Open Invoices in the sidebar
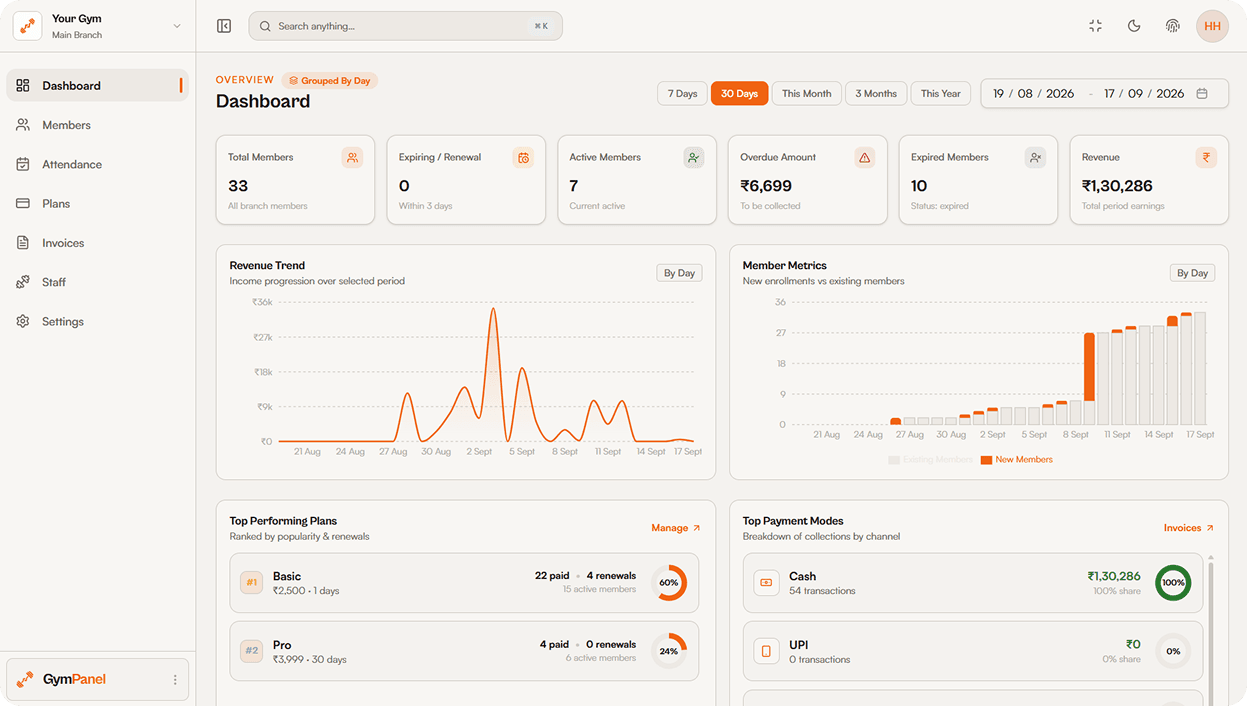Screen dimensions: 1247x706 97,243
